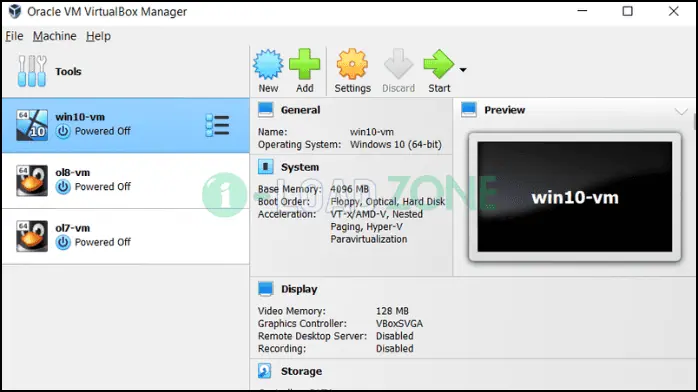Click the VBoxSVGA graphics controller value
The width and height of the screenshot is (698, 392).
click(x=399, y=323)
